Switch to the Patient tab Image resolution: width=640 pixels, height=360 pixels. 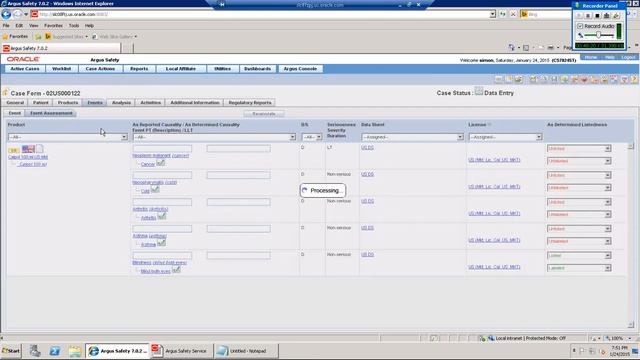pyautogui.click(x=41, y=102)
